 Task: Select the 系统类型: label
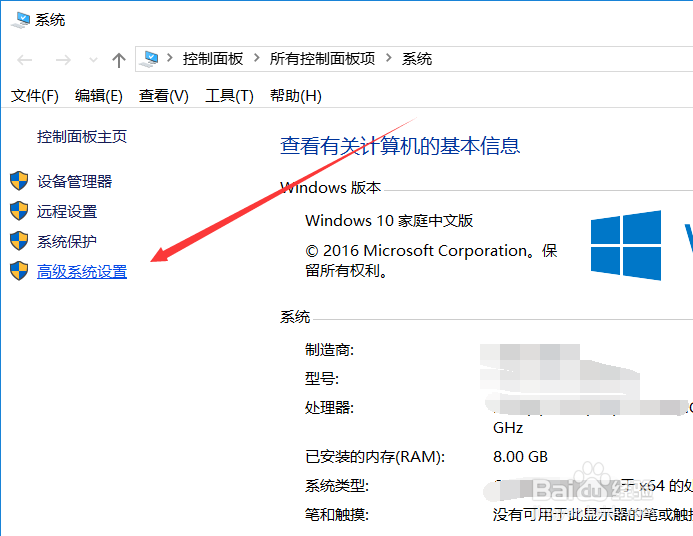337,486
